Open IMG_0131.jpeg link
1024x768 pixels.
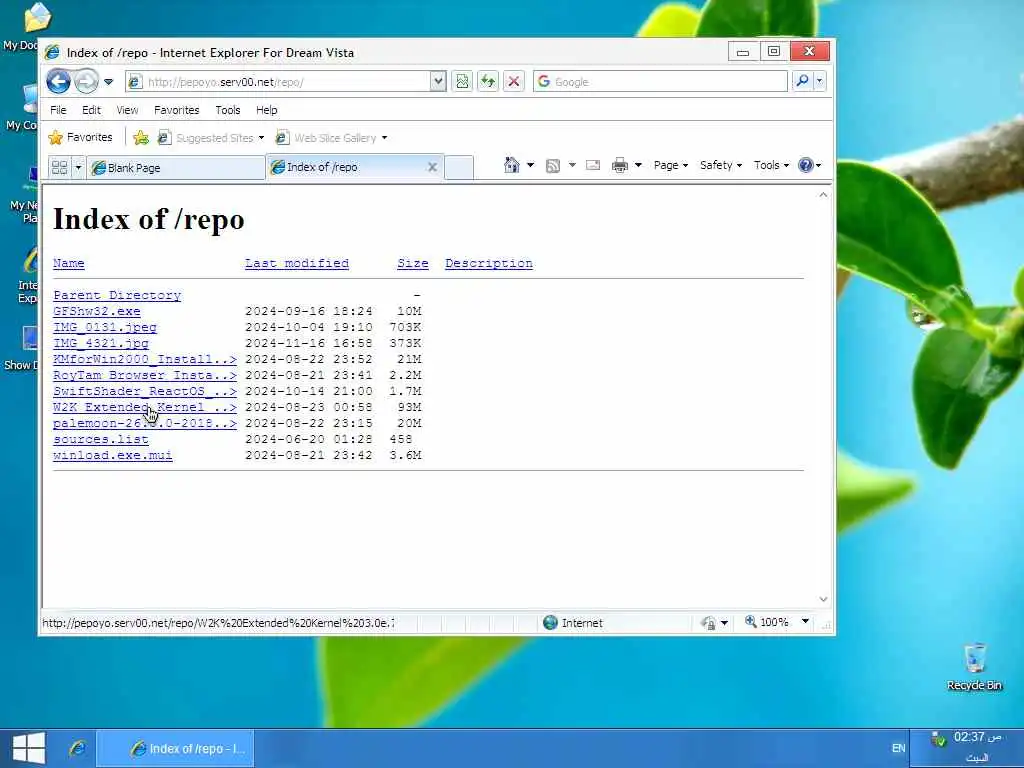tap(105, 327)
